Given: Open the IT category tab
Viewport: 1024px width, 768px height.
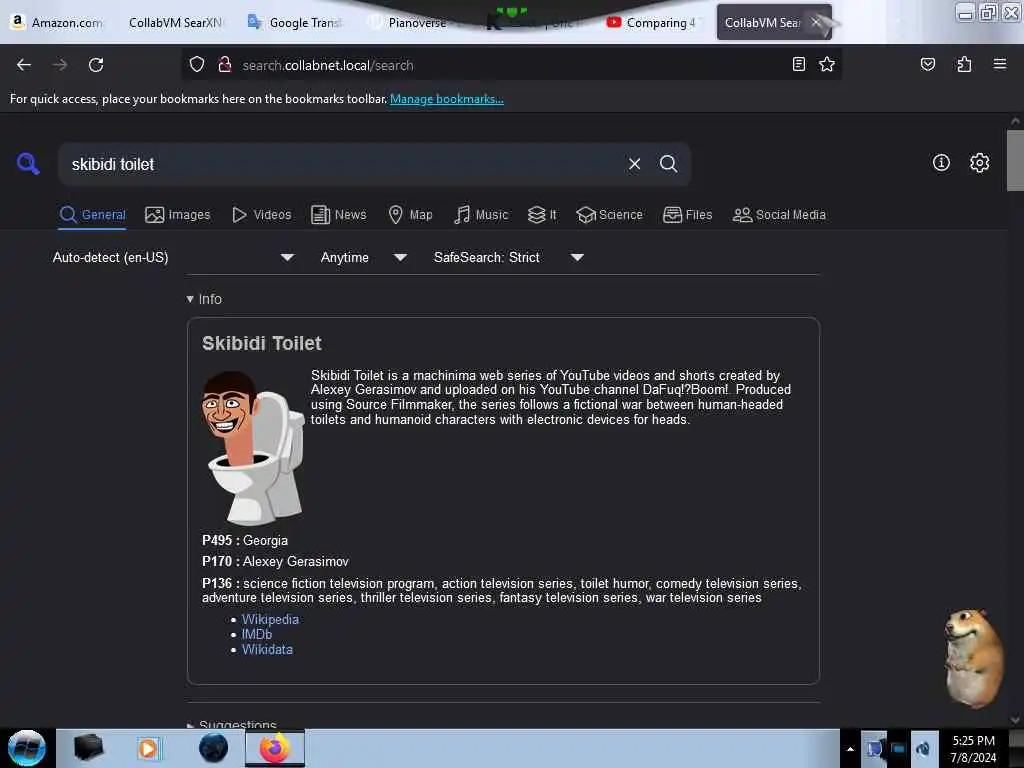Looking at the screenshot, I should pos(542,215).
